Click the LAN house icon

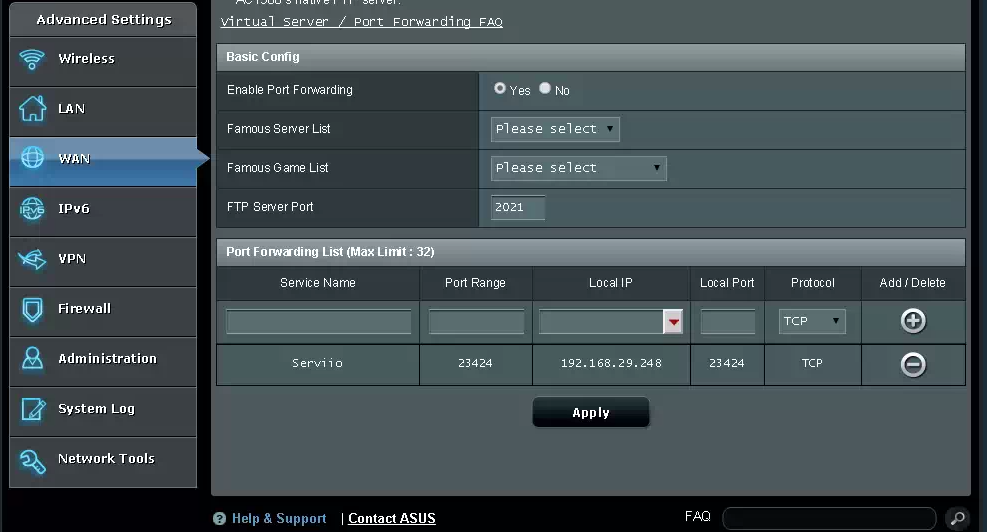[33, 109]
